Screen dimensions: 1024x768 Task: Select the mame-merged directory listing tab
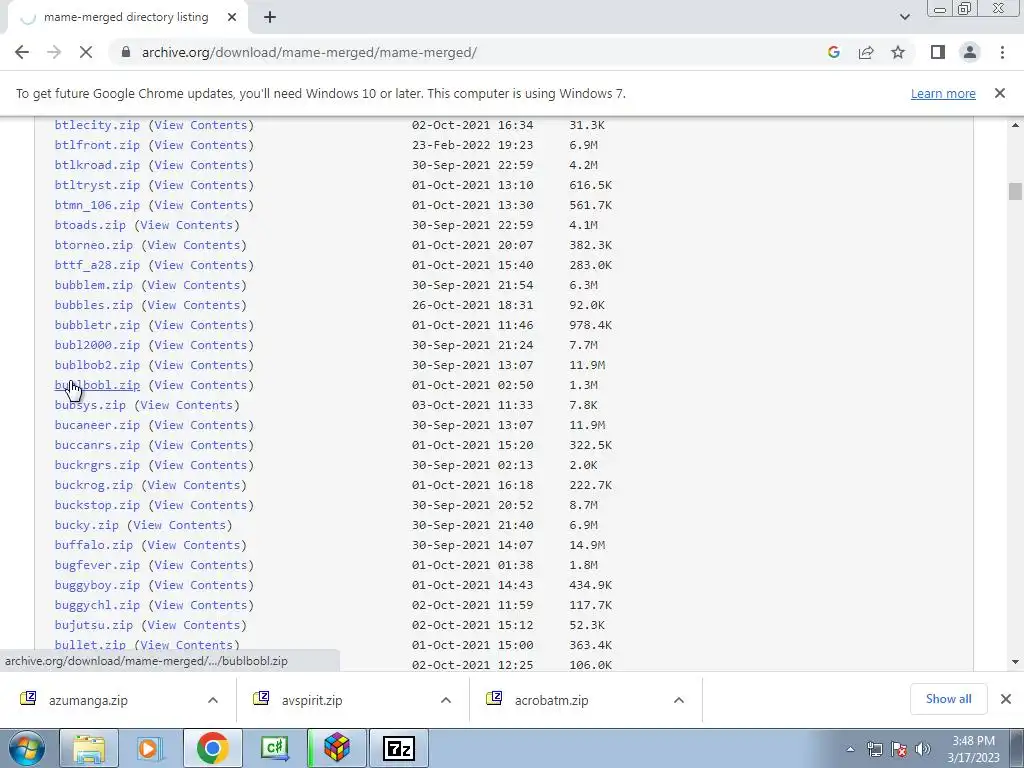[126, 18]
